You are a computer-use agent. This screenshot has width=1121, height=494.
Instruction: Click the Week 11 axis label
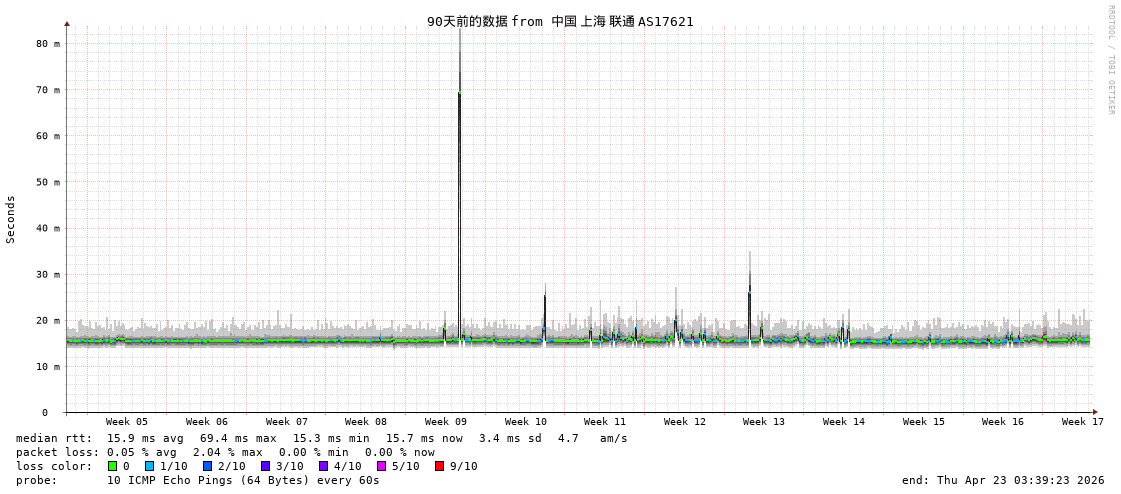tap(605, 422)
